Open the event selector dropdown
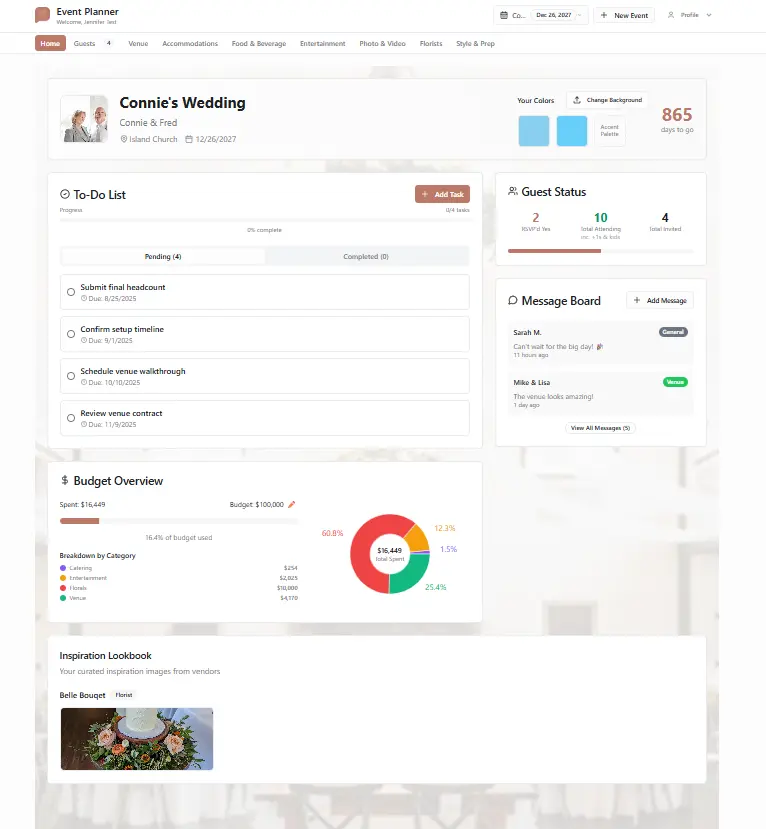 [541, 15]
